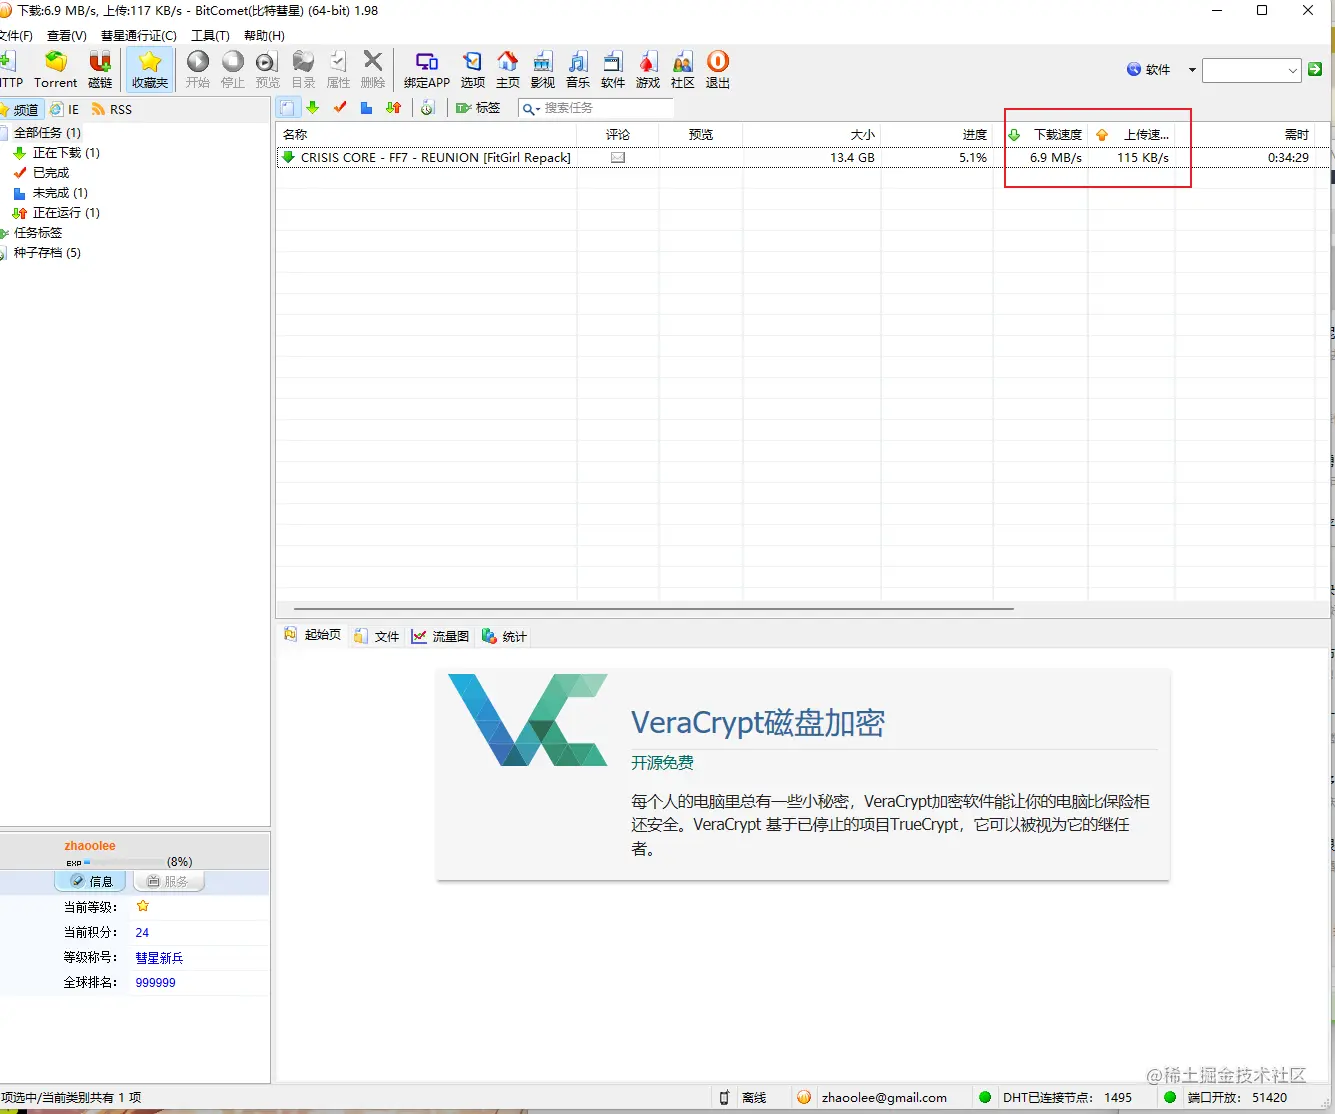Select 已完成 in the sidebar tree
Screen dimensions: 1335x1114
pos(51,173)
